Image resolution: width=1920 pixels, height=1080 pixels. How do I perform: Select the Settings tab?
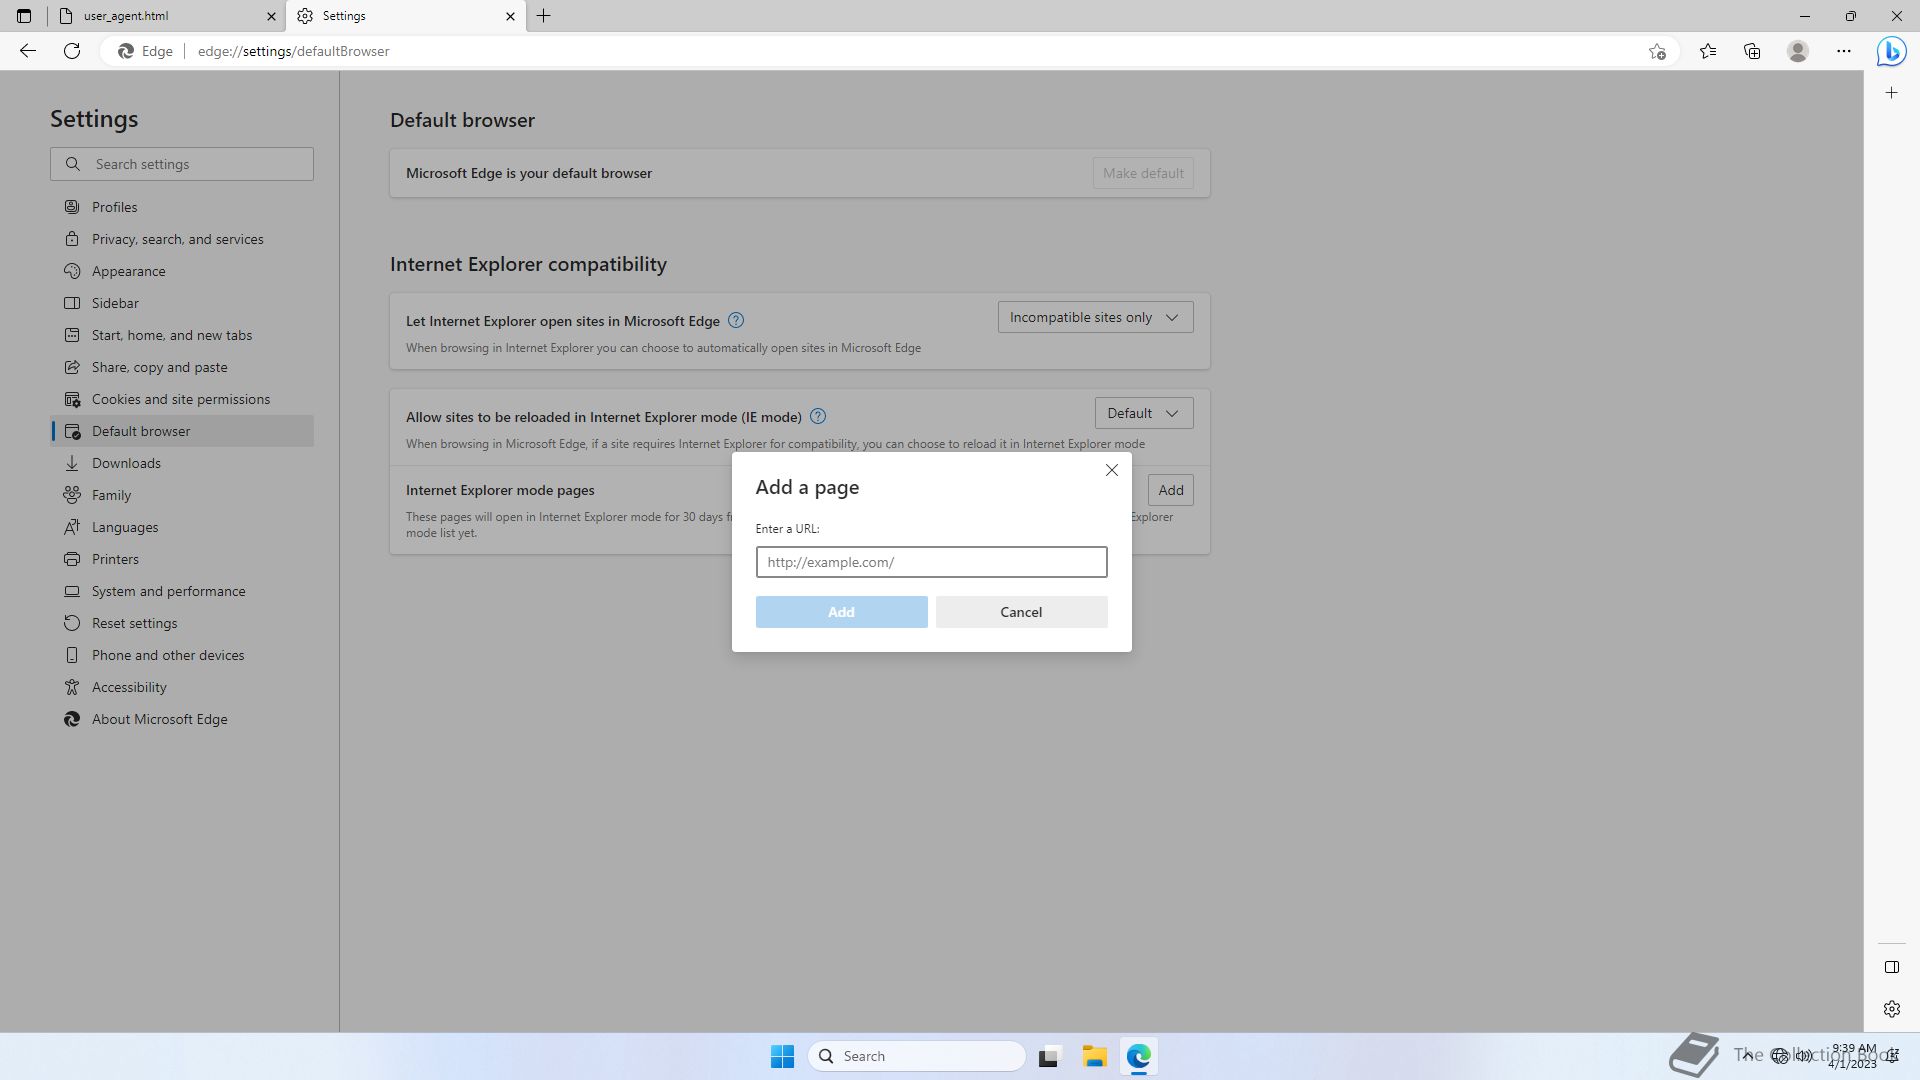pos(406,16)
